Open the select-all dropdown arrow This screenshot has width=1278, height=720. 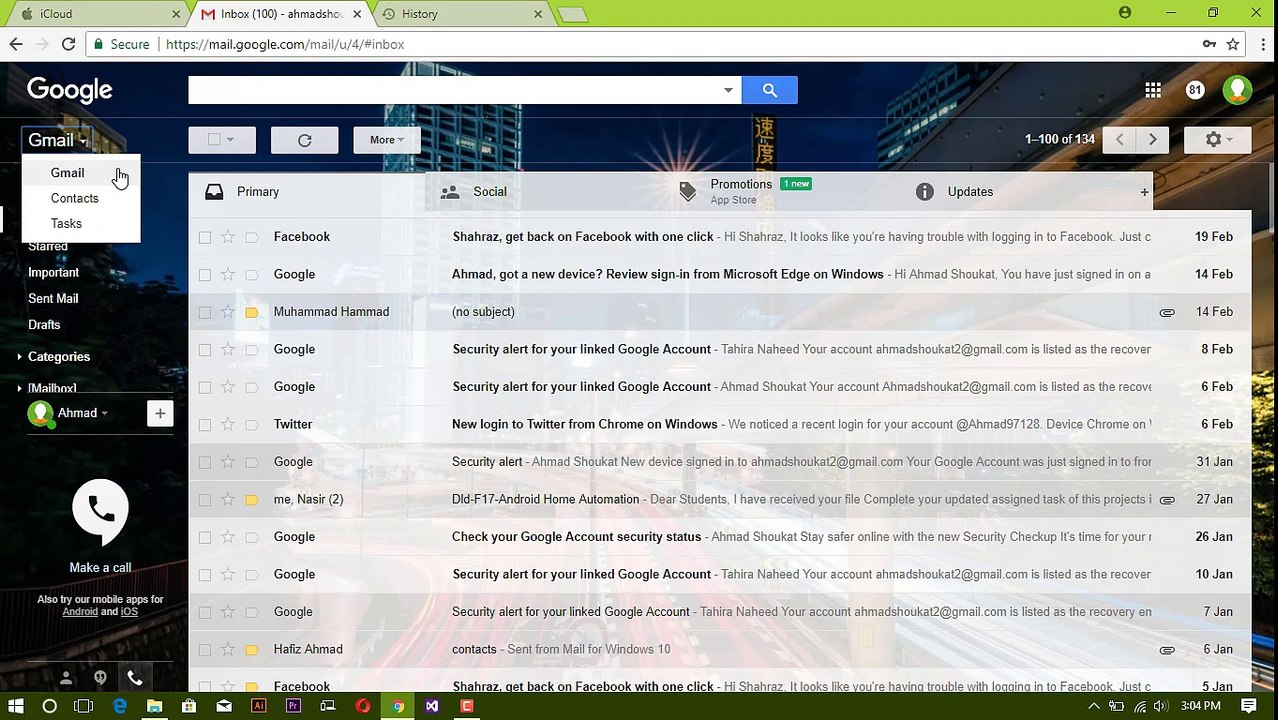pyautogui.click(x=231, y=140)
